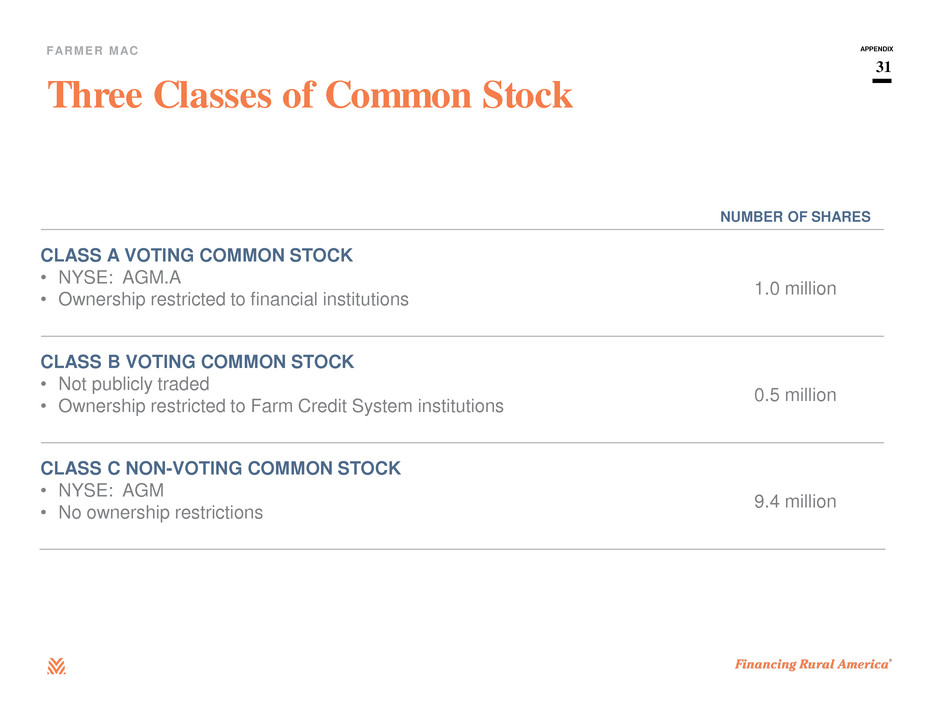This screenshot has width=940, height=705.
Task: Select the 9.4 million share value
Action: pyautogui.click(x=795, y=501)
